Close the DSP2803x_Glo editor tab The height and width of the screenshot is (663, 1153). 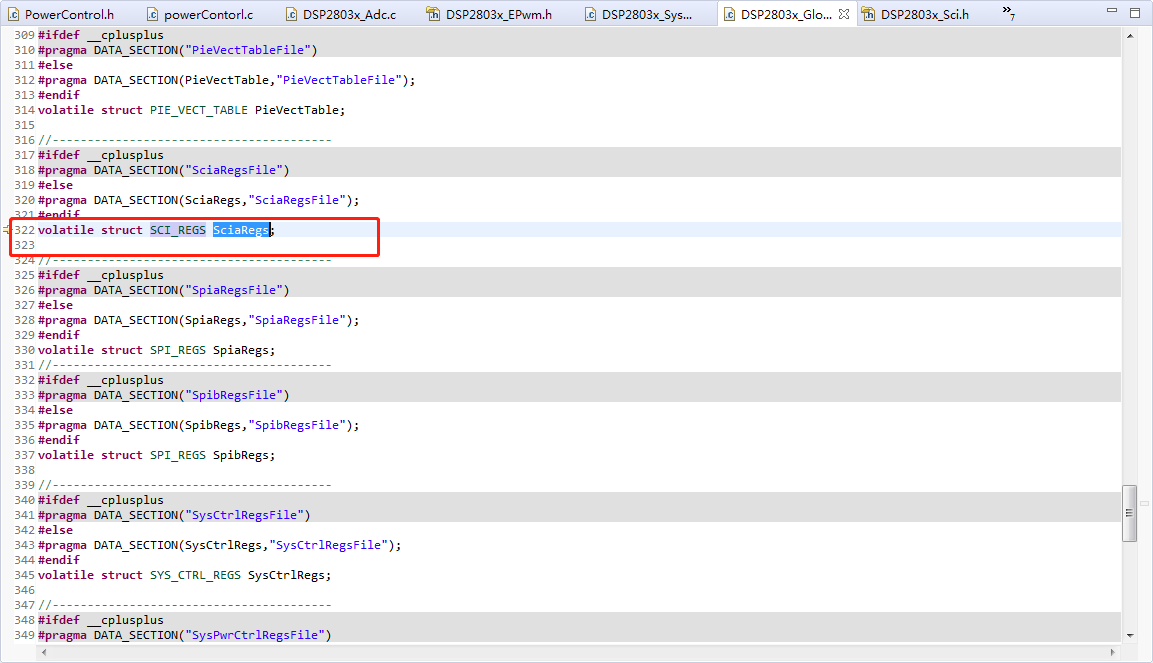843,14
